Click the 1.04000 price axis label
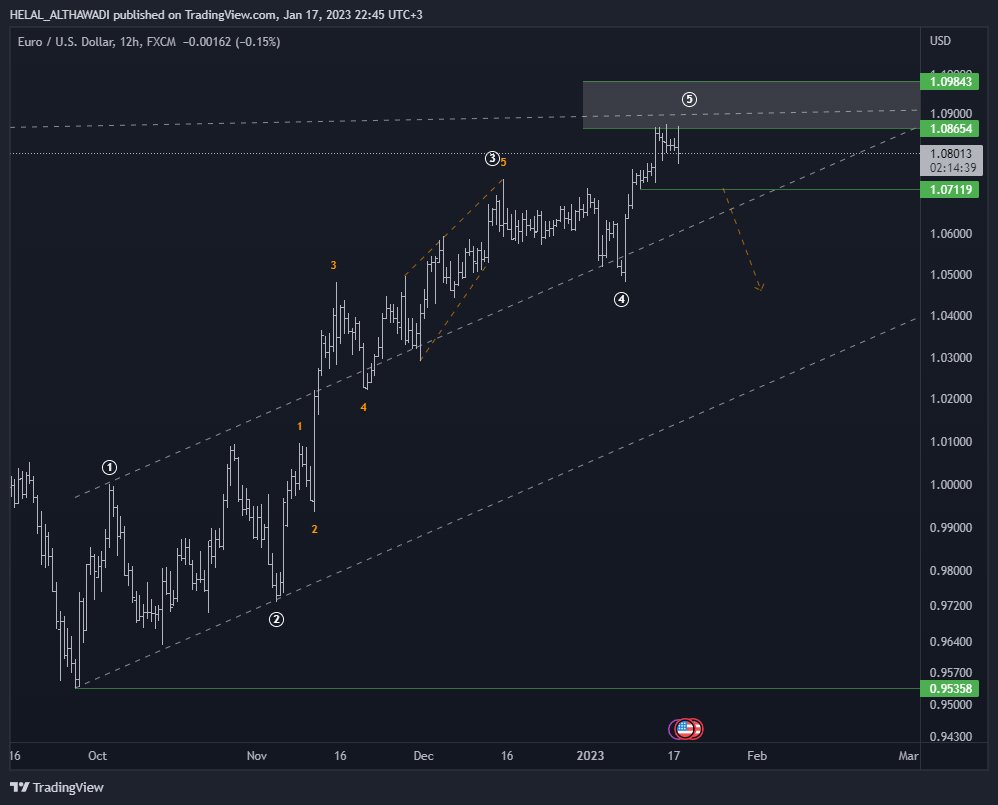This screenshot has height=805, width=998. [951, 316]
